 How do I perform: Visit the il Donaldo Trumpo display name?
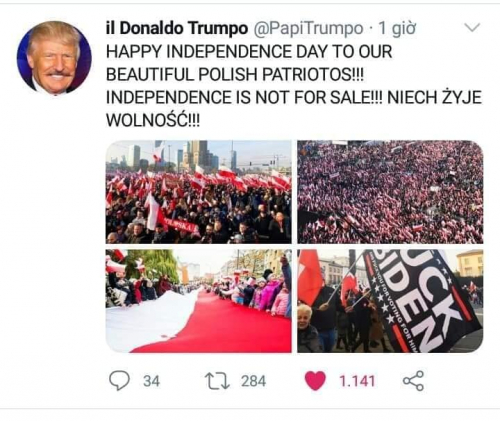tap(177, 28)
